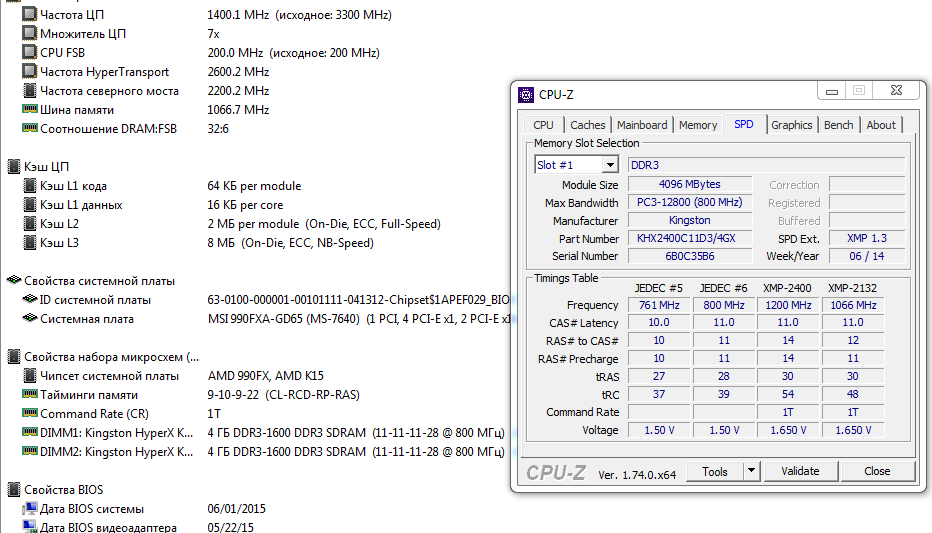This screenshot has width=932, height=533.
Task: Open the About tab in CPU-Z
Action: click(x=881, y=125)
